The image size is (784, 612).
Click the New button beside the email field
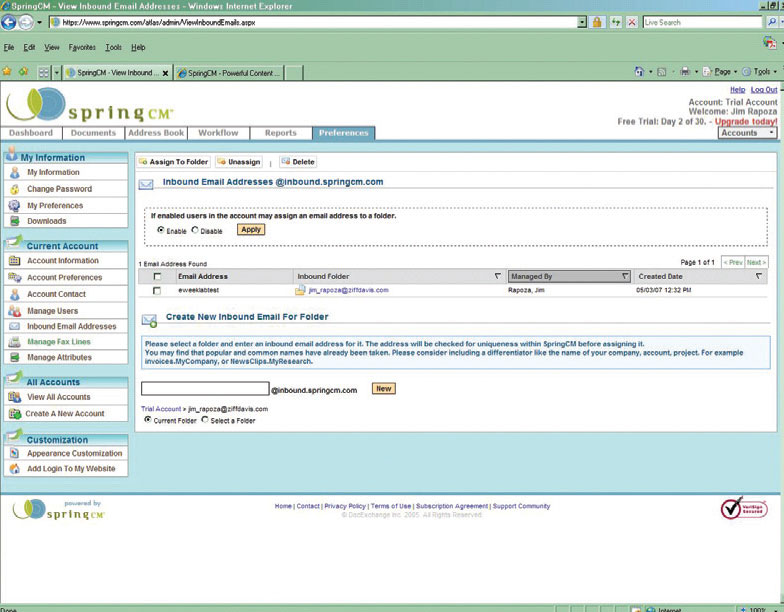coord(384,388)
